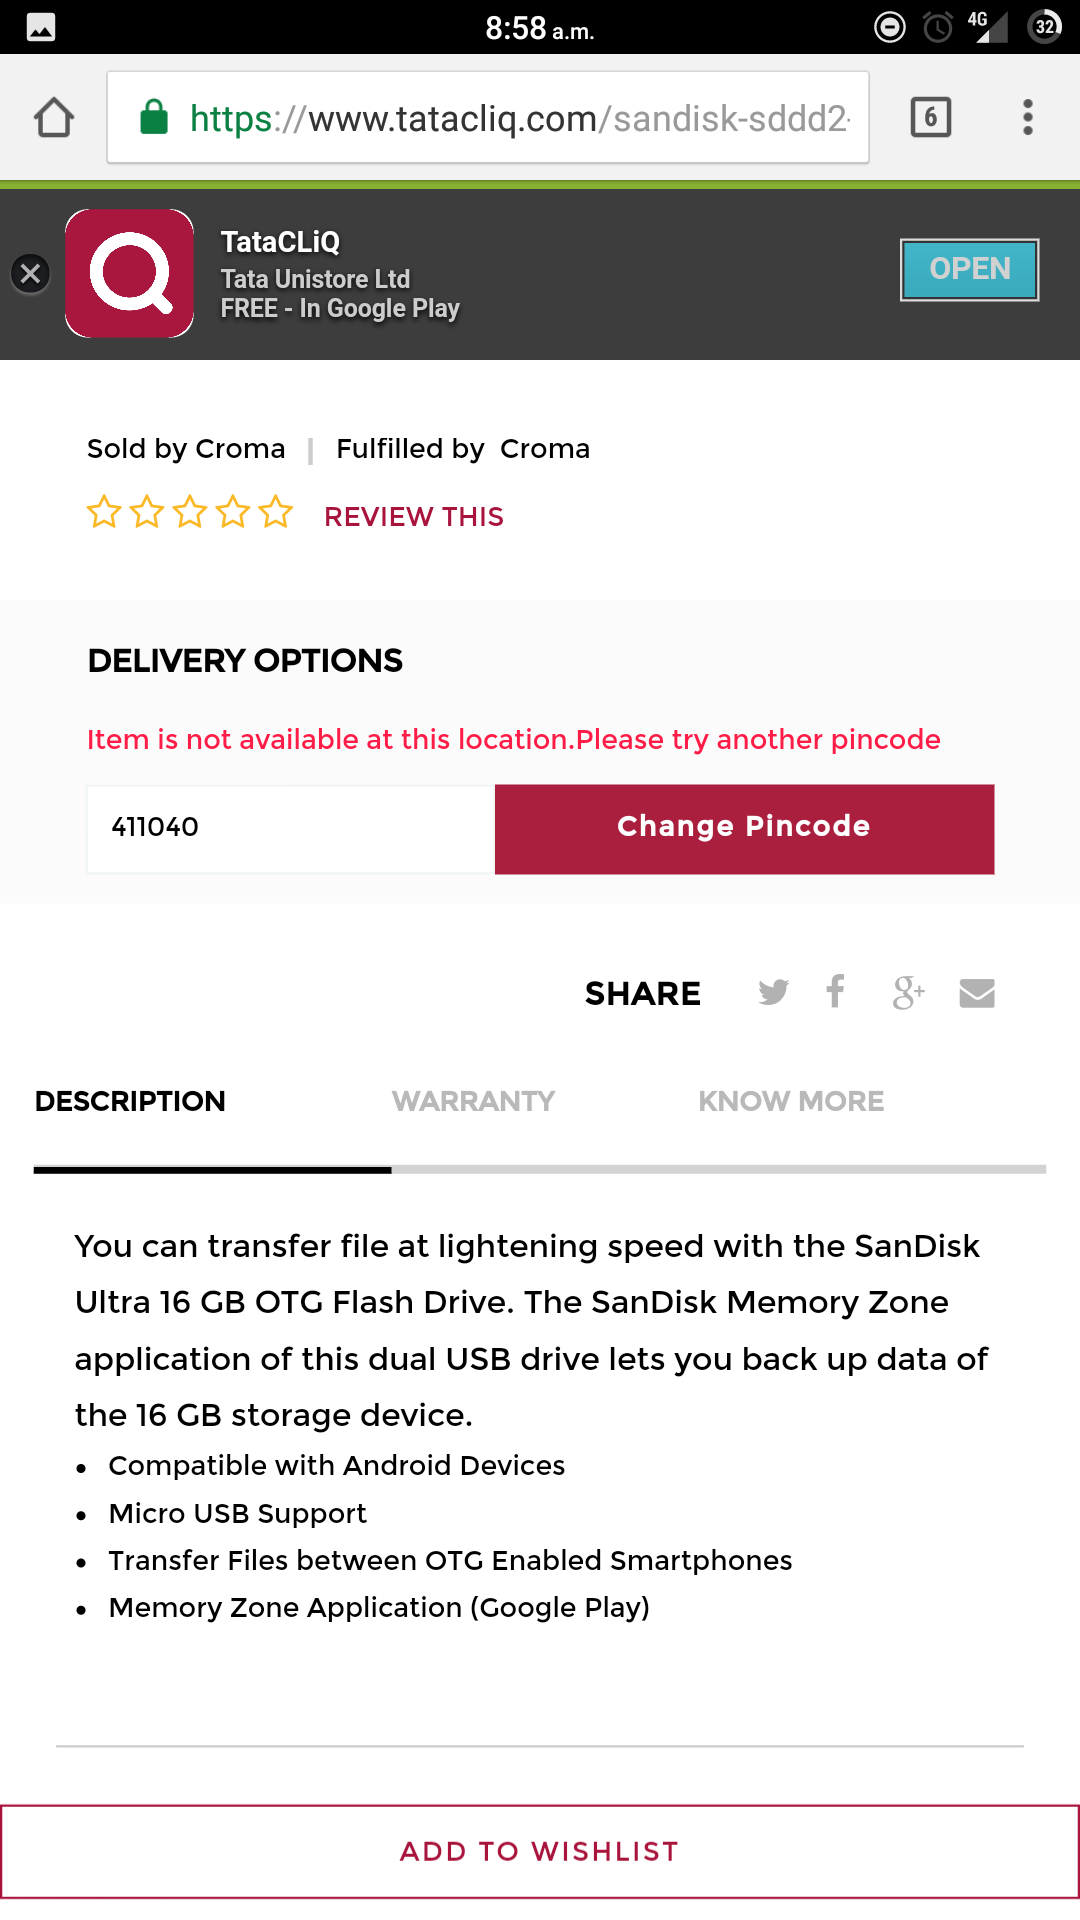The width and height of the screenshot is (1080, 1920).
Task: Edit the pincode field showing 411040
Action: click(291, 829)
